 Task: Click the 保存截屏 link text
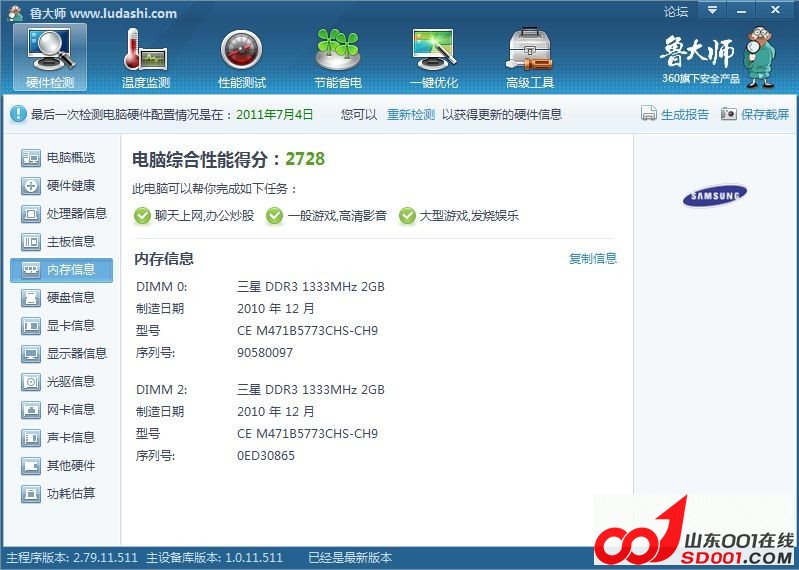pos(765,115)
